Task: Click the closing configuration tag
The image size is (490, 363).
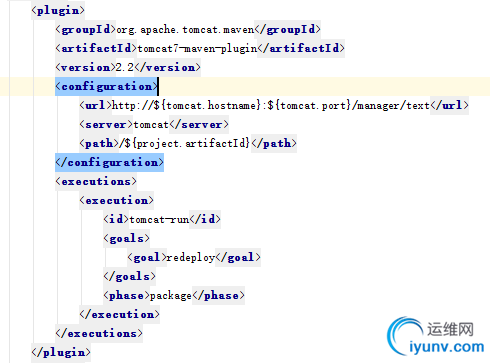Action: click(x=109, y=163)
